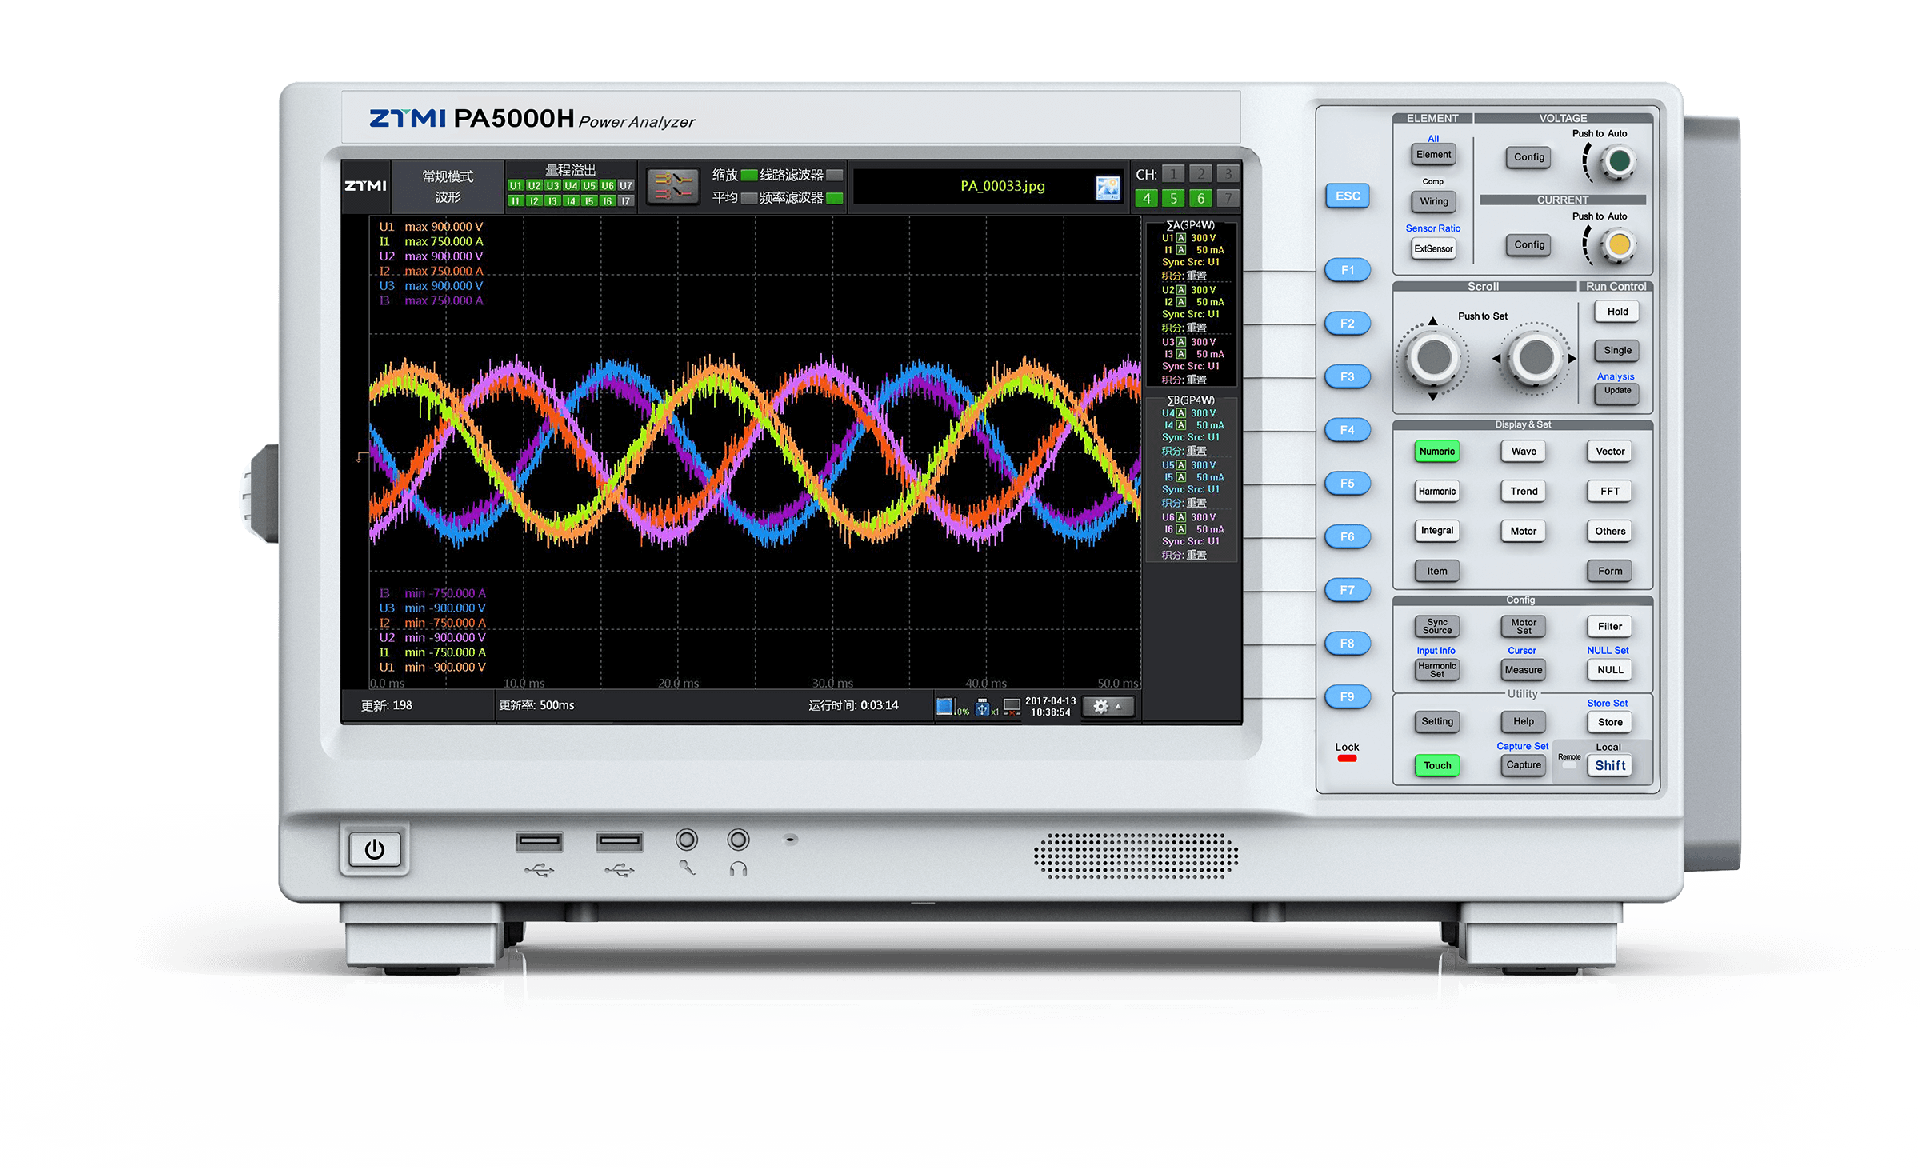Touch the first front USB port
Viewport: 1920px width, 1168px height.
point(539,842)
